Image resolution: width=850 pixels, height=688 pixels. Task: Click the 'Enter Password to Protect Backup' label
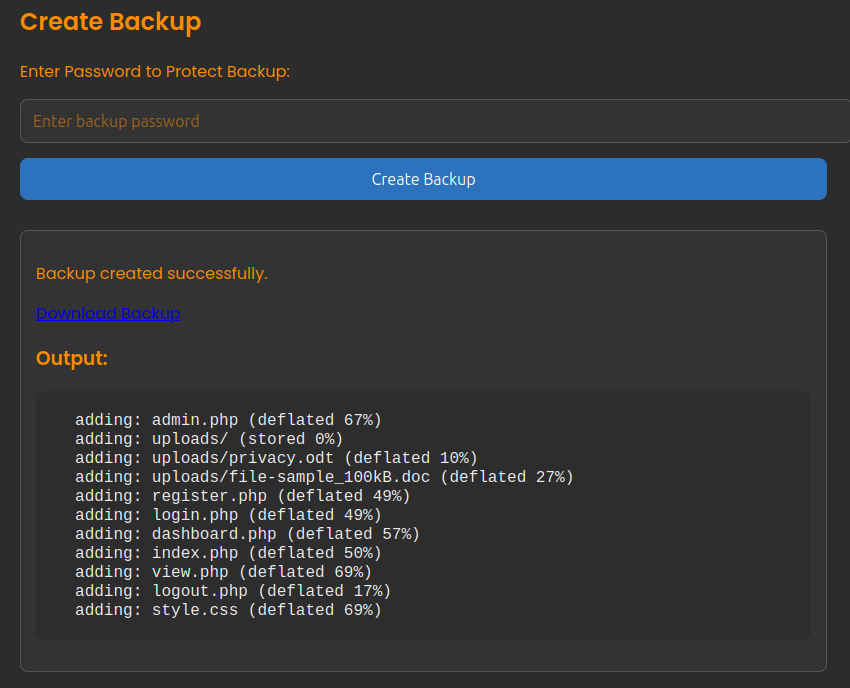155,71
